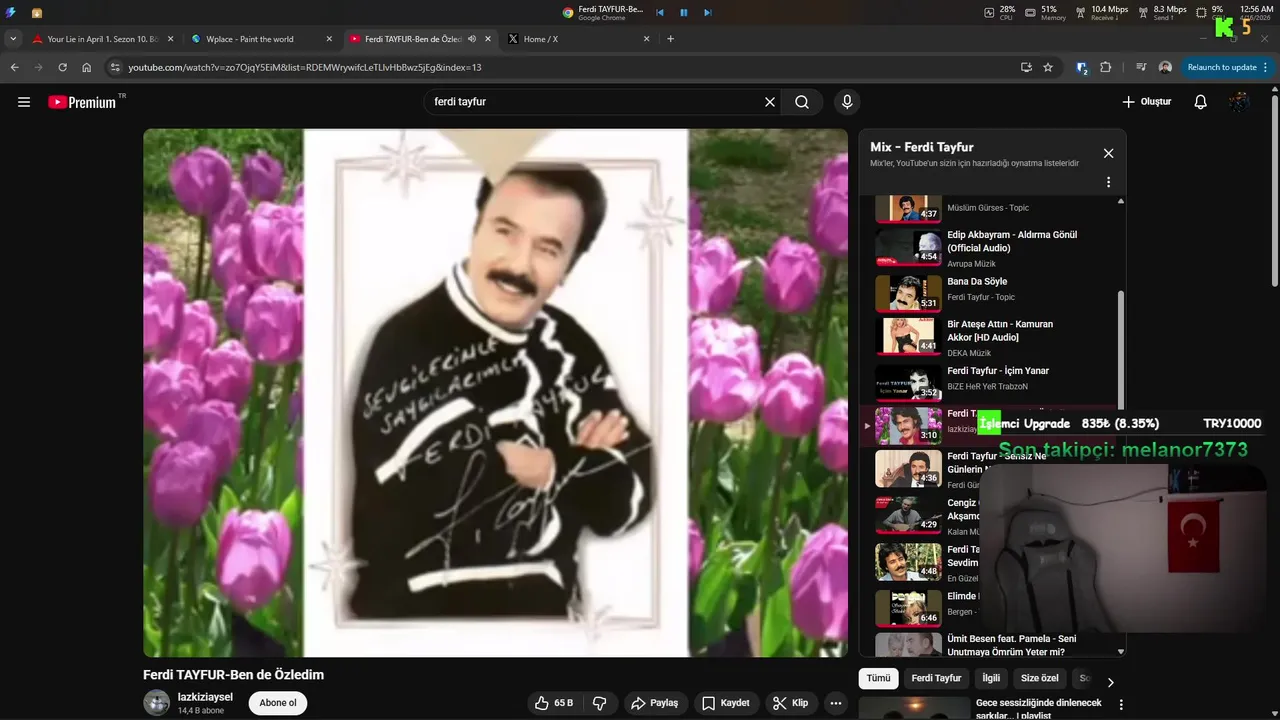Image resolution: width=1280 pixels, height=720 pixels.
Task: Save the video with Kaydet
Action: coord(726,703)
